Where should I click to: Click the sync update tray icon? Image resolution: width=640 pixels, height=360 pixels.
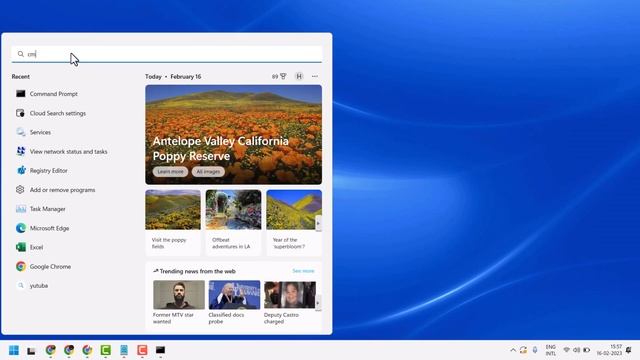pyautogui.click(x=523, y=350)
